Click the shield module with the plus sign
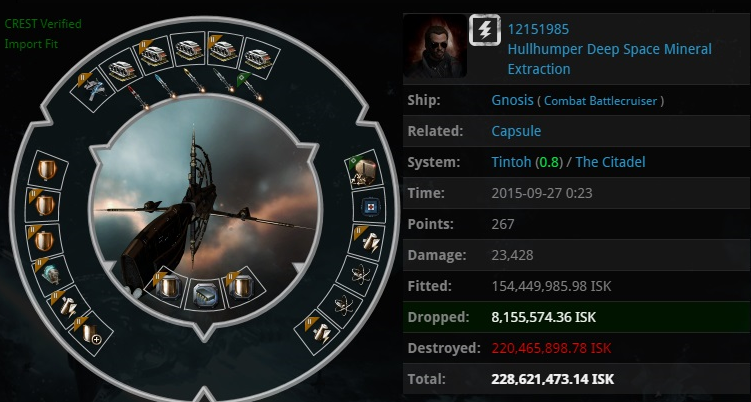The width and height of the screenshot is (751, 402). pyautogui.click(x=90, y=334)
